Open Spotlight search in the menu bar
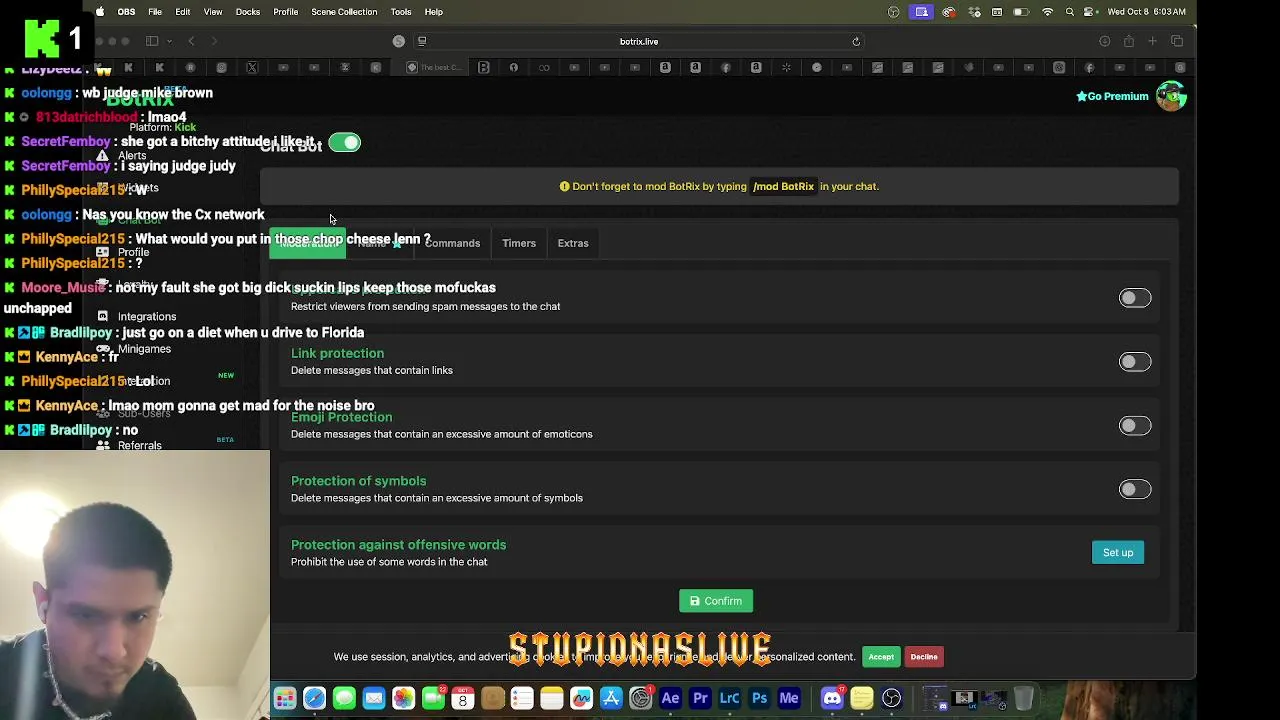Screen dimensions: 1280x720 [x=1070, y=12]
